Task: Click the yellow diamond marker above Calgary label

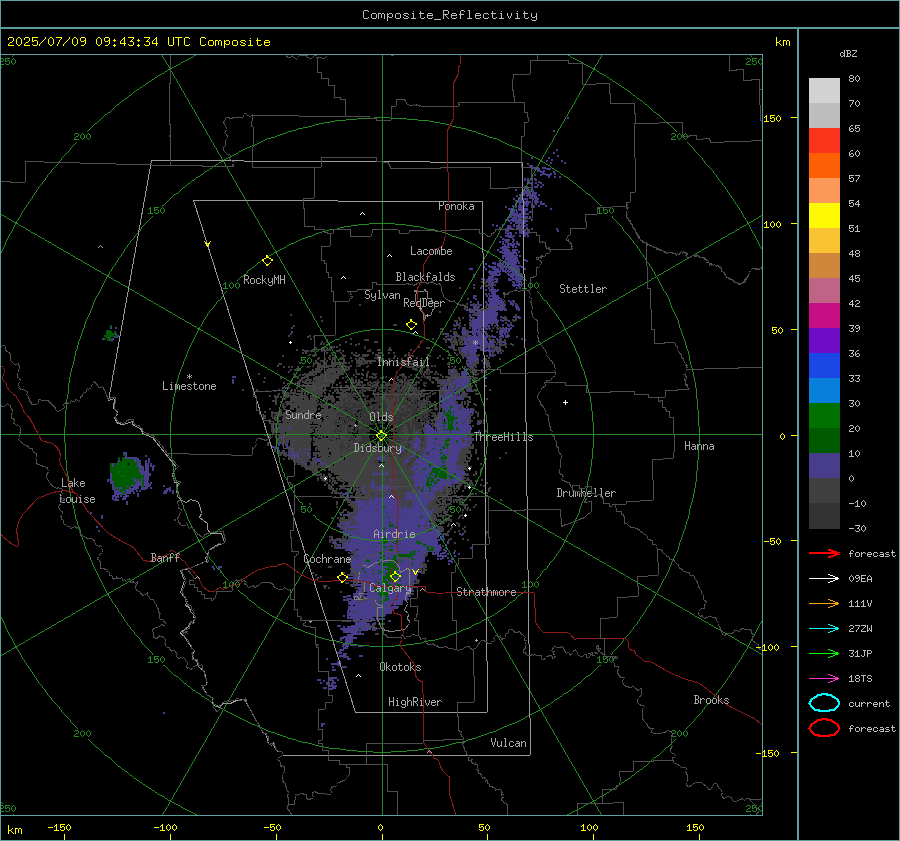Action: [395, 576]
